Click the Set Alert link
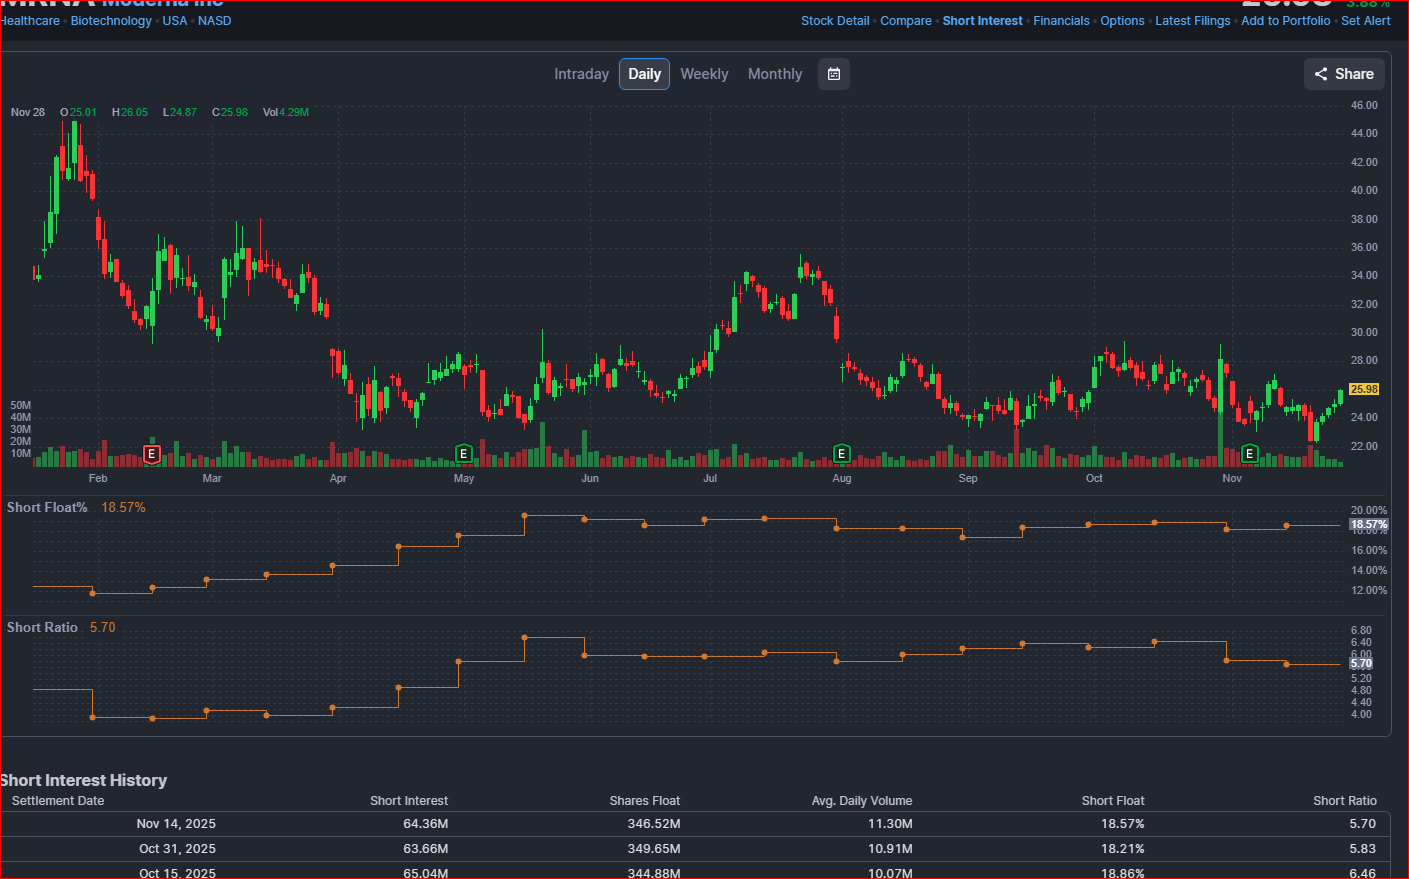This screenshot has width=1409, height=879. pyautogui.click(x=1365, y=21)
